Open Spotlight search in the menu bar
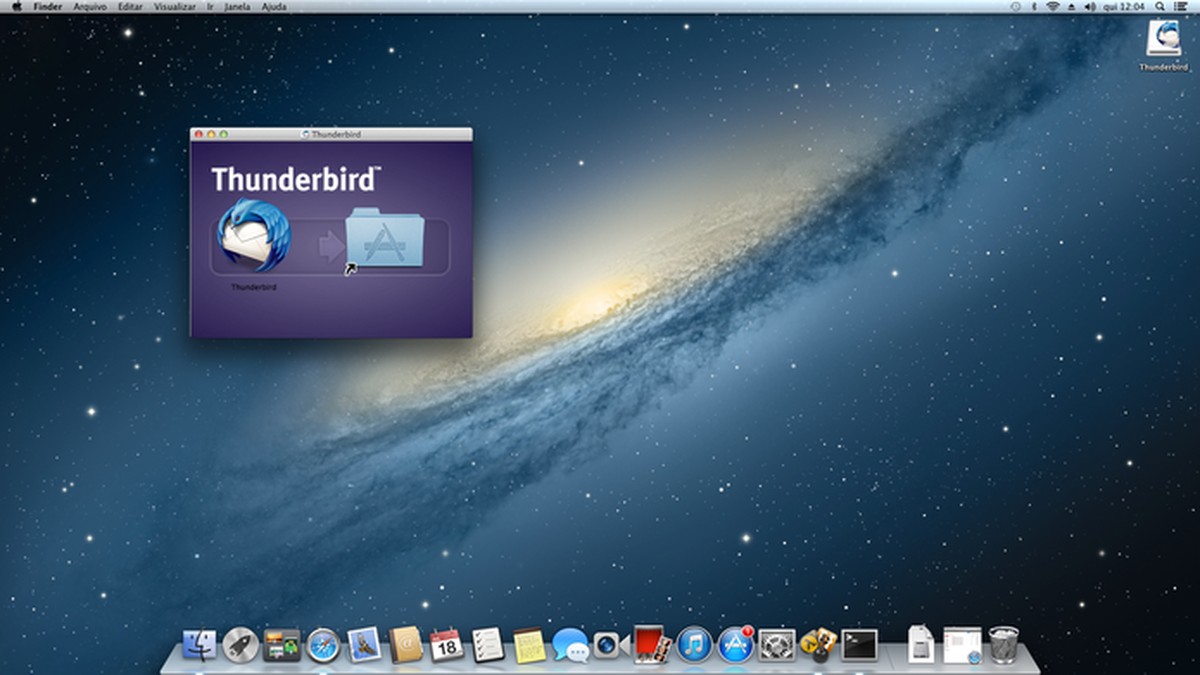 pos(1160,8)
